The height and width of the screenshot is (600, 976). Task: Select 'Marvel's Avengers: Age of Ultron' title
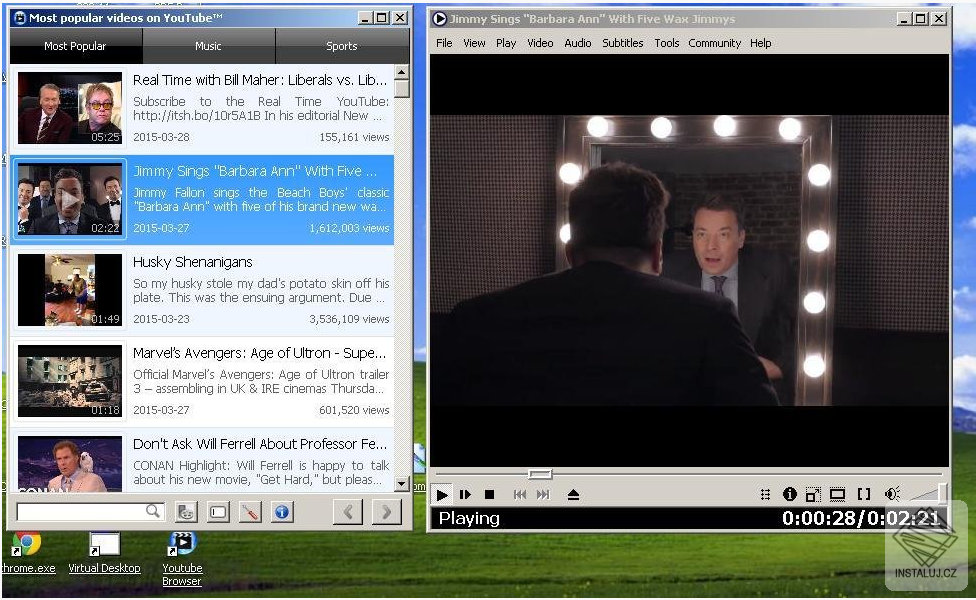click(260, 353)
